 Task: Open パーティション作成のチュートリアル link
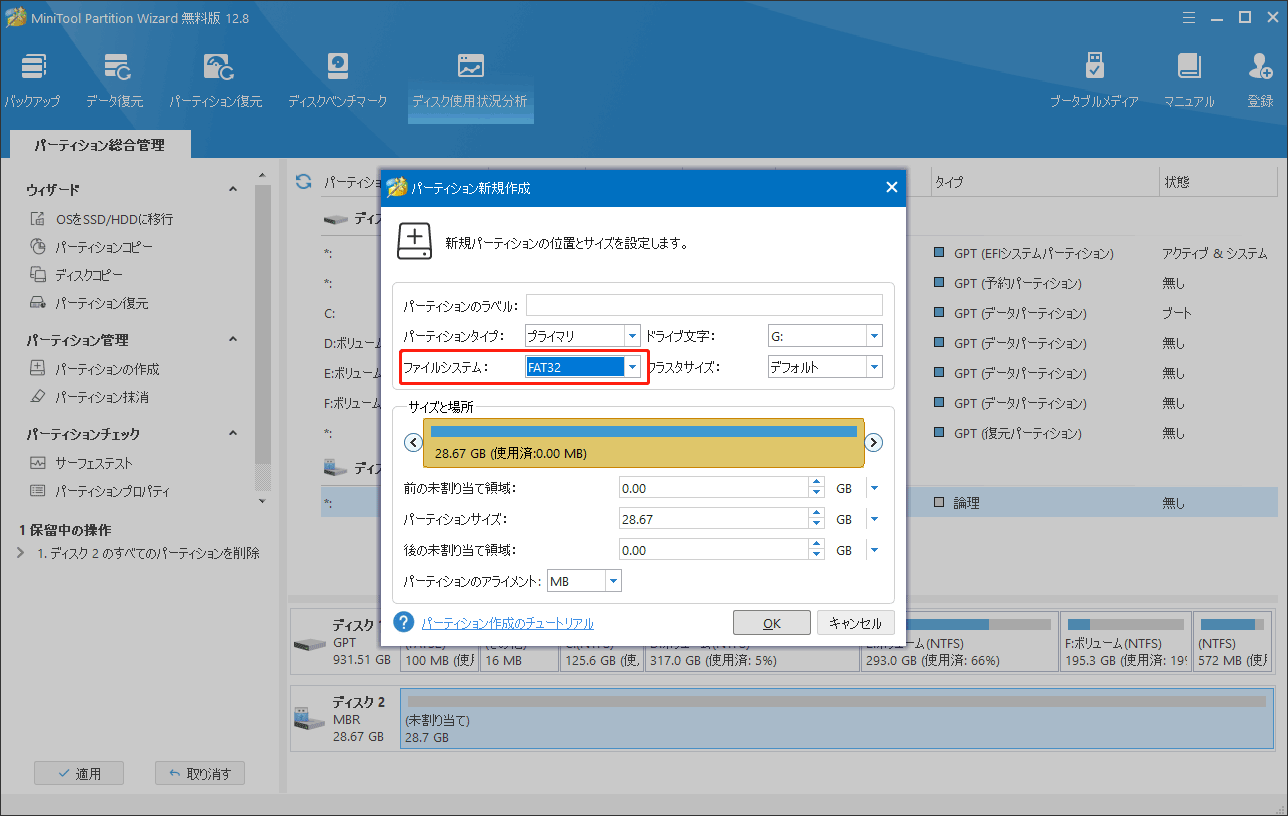pos(507,623)
